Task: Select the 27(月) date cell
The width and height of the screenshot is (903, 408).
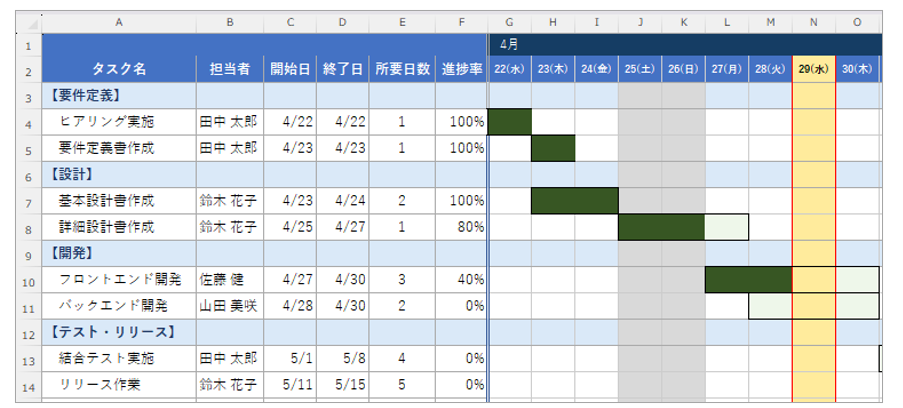Action: pyautogui.click(x=727, y=69)
